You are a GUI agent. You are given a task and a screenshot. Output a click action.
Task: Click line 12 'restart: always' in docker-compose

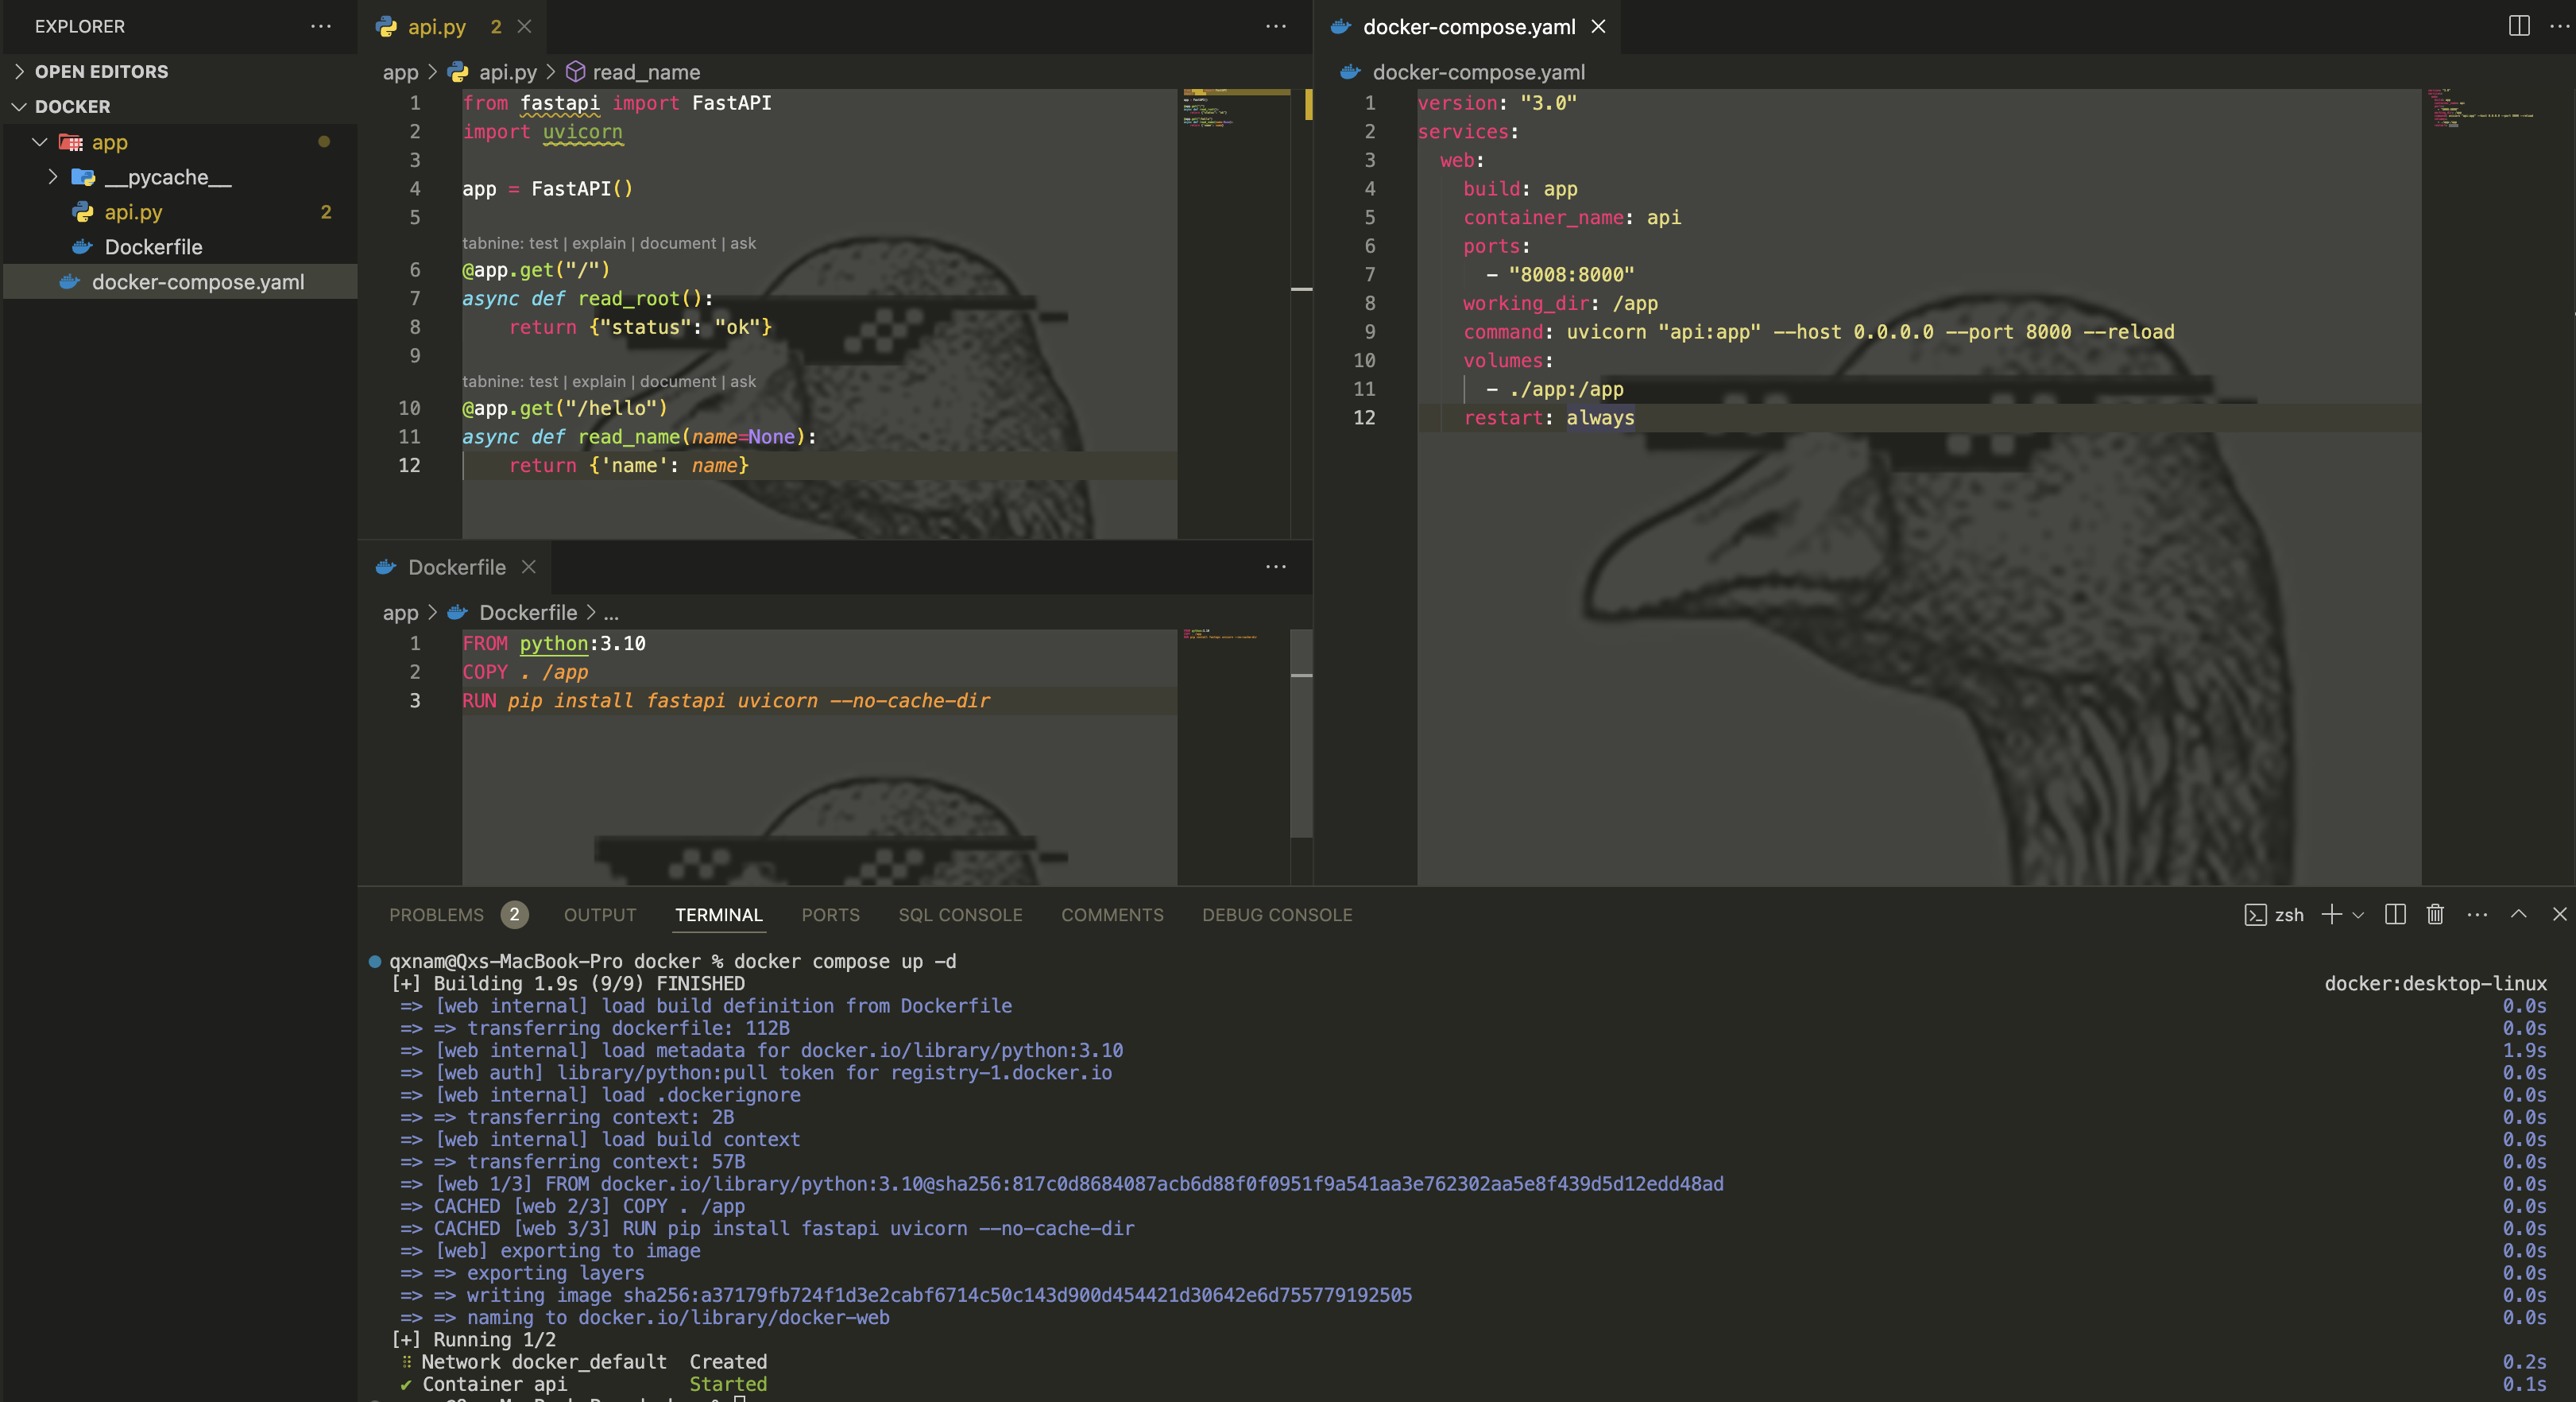1548,418
